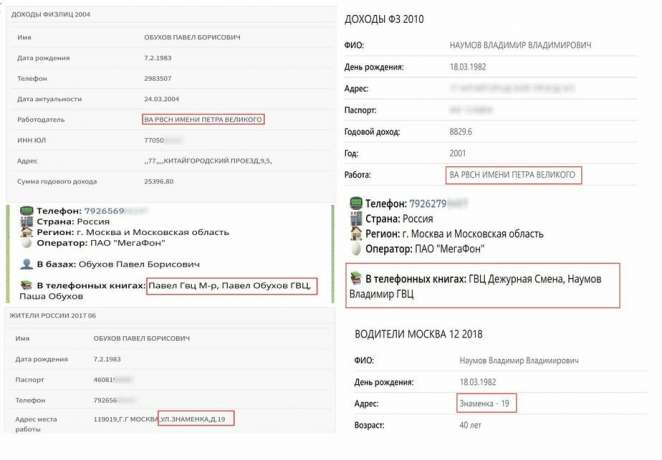
Task: Click the highlighted УЛ.ЗНАМЕНКА,Д.19 work address
Action: pos(196,417)
